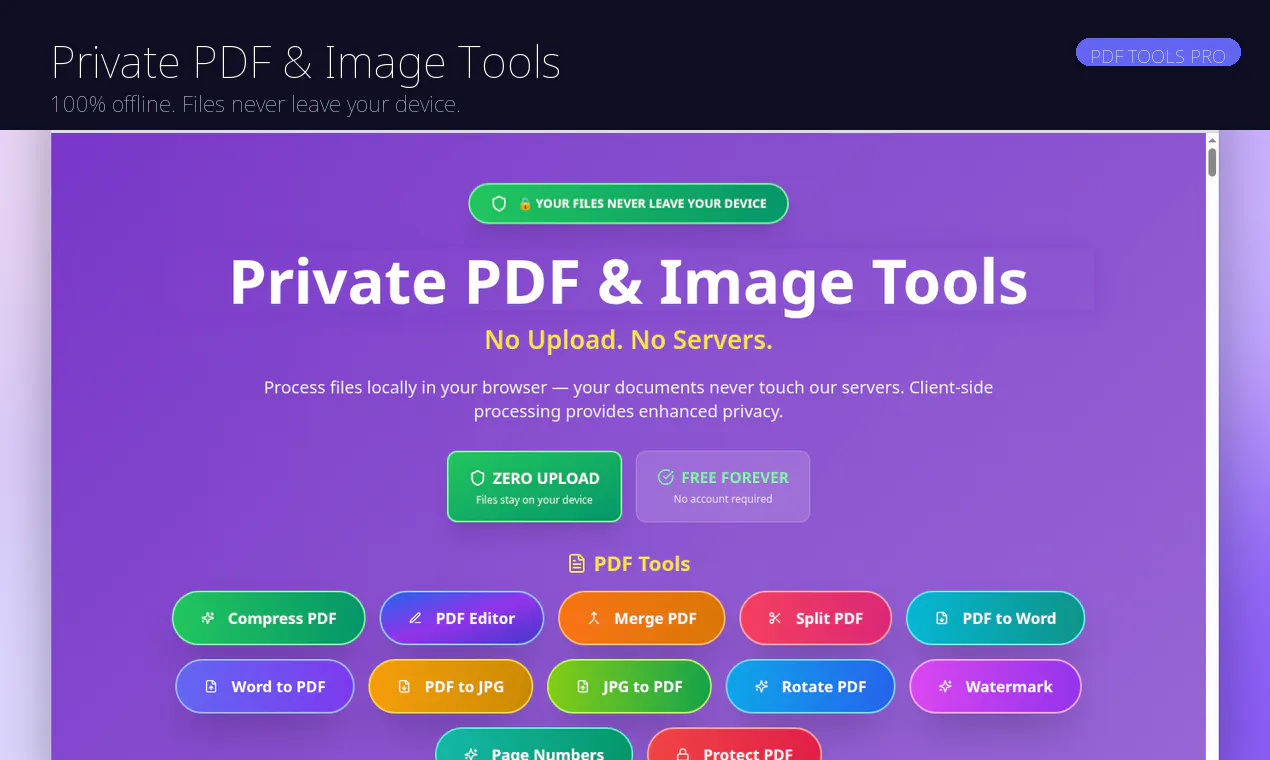Click the checkmark icon on FREE FOREVER
Image resolution: width=1270 pixels, height=760 pixels.
click(x=665, y=477)
